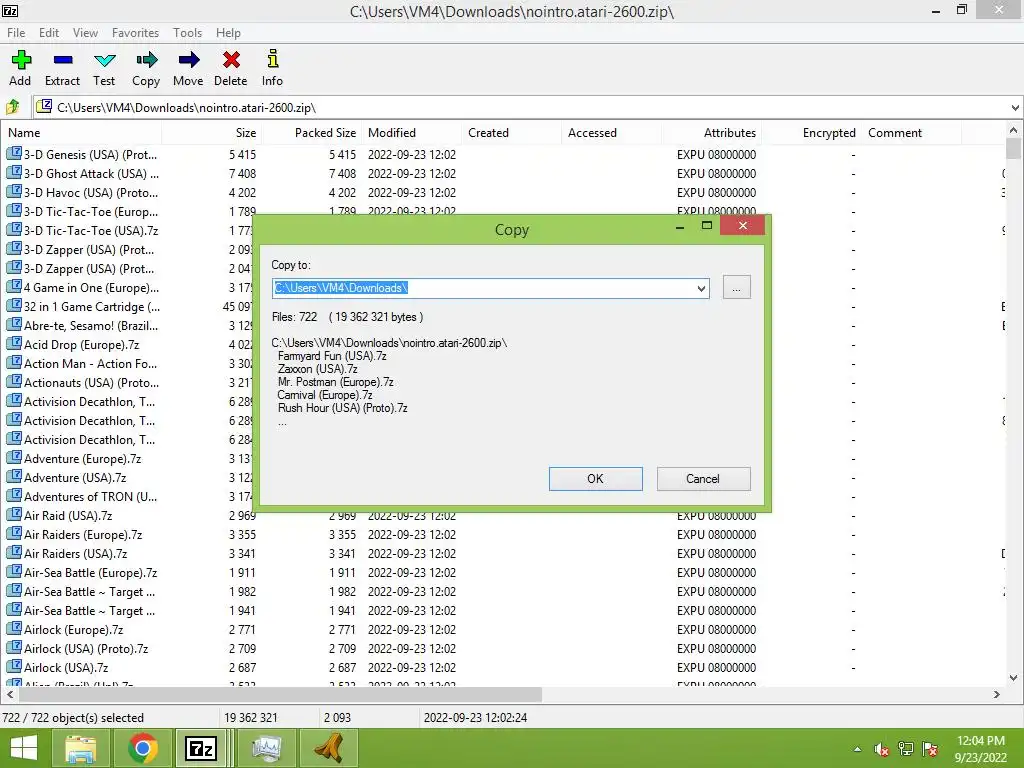Select 3-D Ghost Attack (USA) file row
This screenshot has width=1024, height=768.
tap(503, 174)
